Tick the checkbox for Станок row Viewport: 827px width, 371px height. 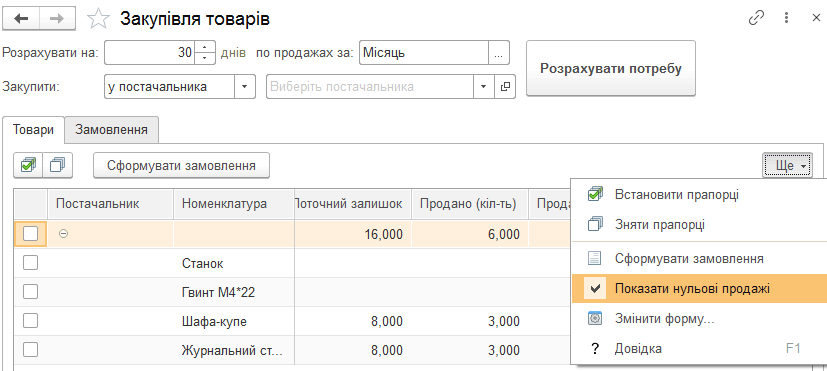31,262
